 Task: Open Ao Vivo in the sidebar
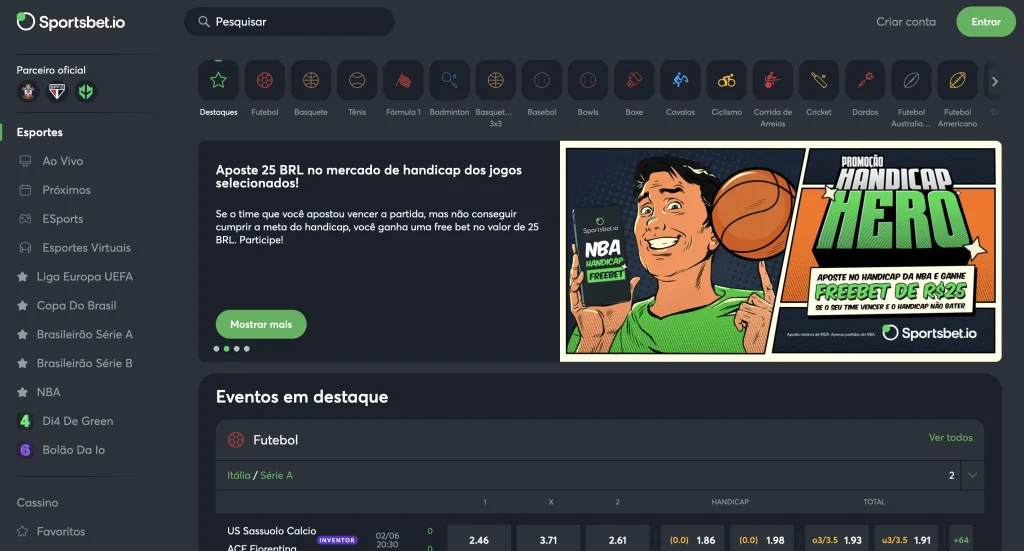pyautogui.click(x=63, y=161)
